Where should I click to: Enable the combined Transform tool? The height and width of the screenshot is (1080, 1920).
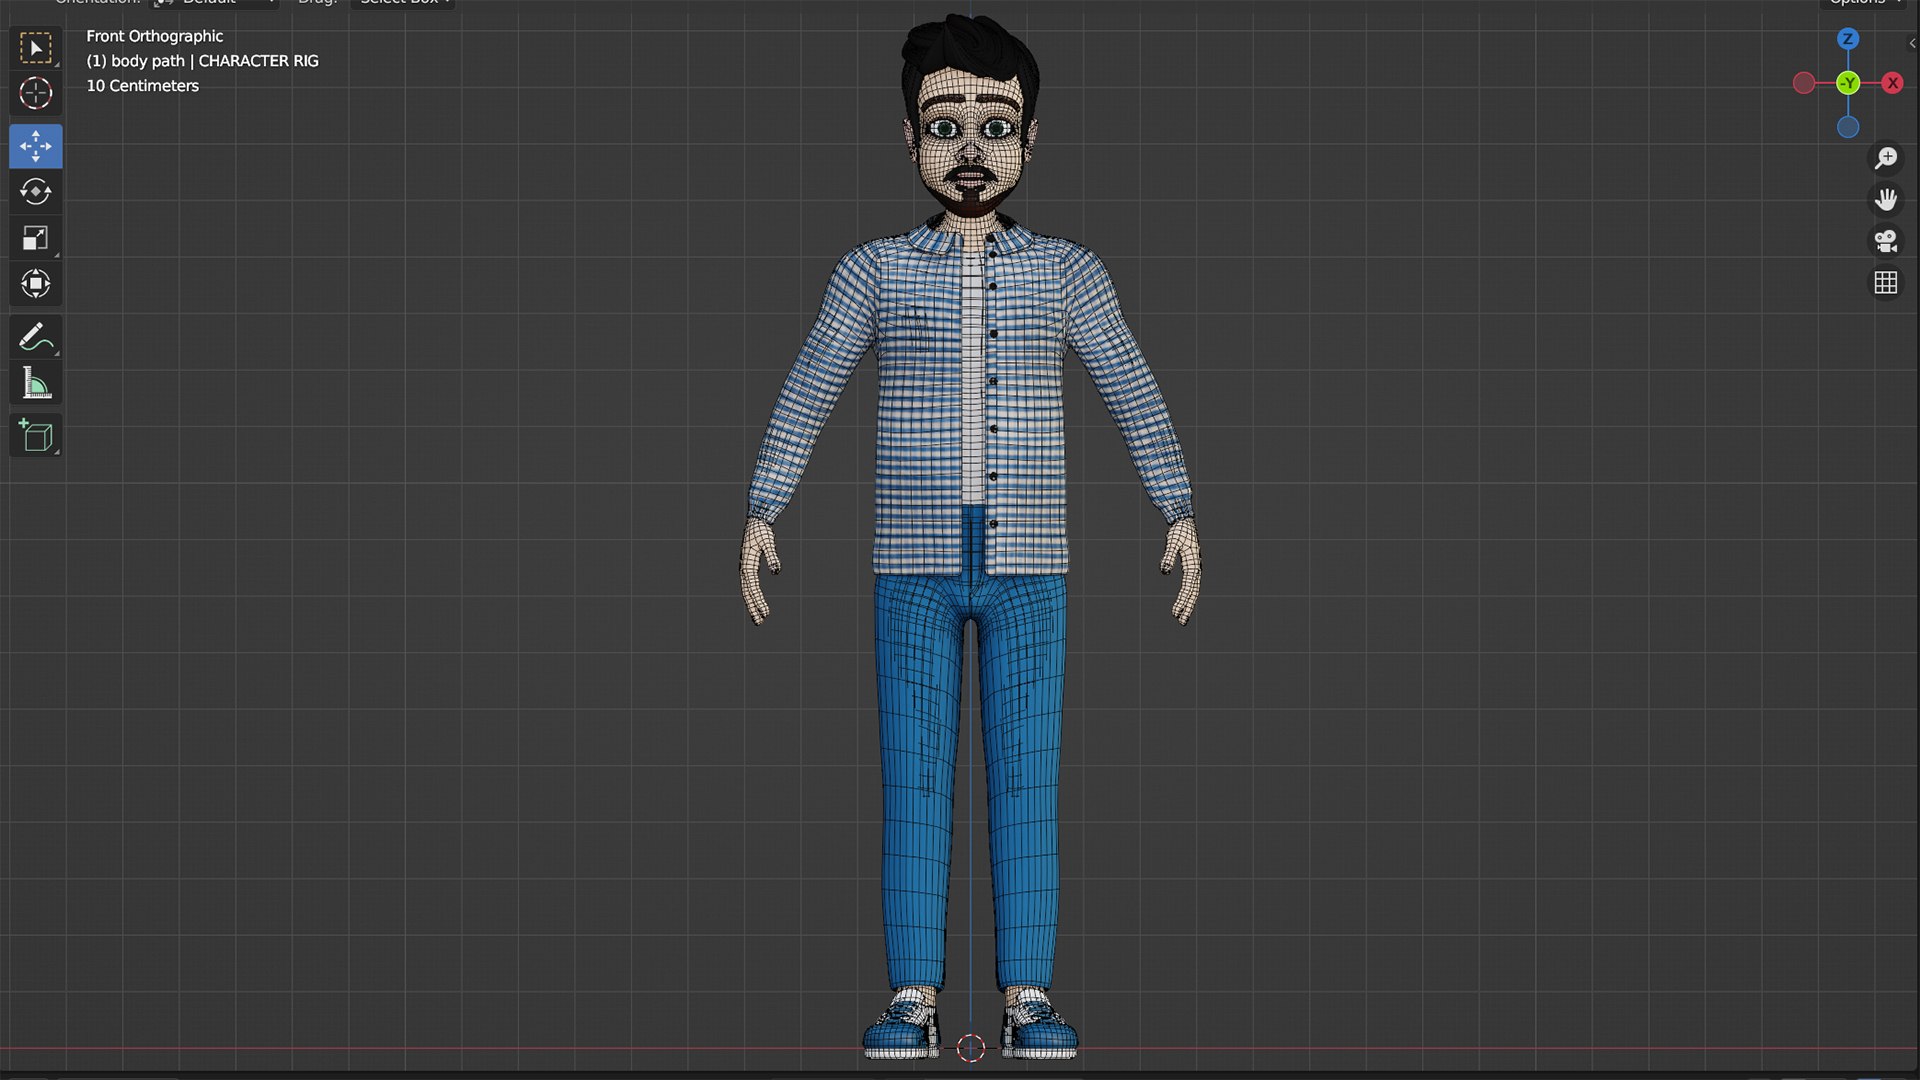36,284
